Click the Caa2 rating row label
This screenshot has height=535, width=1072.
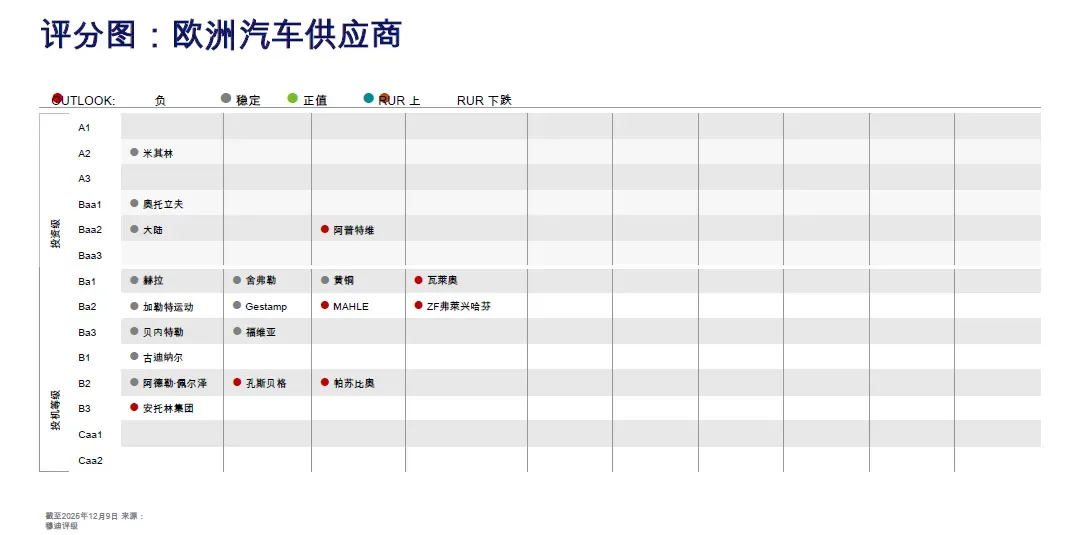point(90,460)
